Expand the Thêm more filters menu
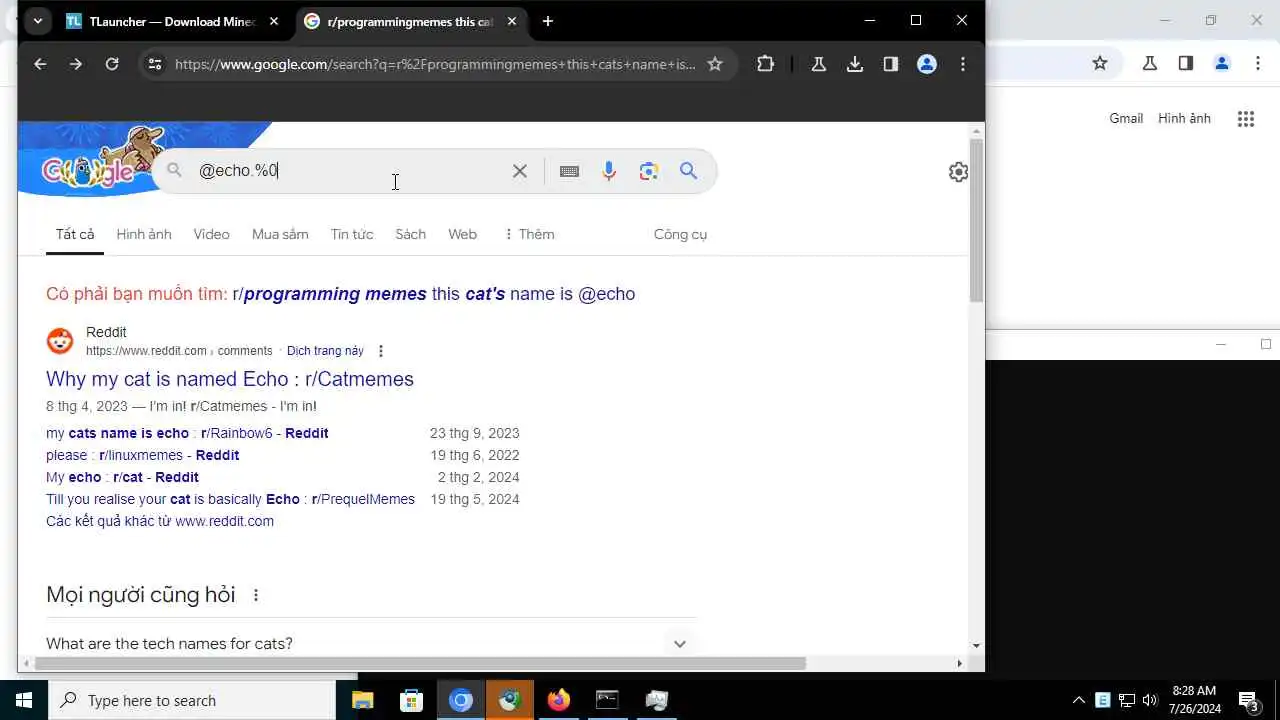This screenshot has width=1280, height=720. [529, 234]
